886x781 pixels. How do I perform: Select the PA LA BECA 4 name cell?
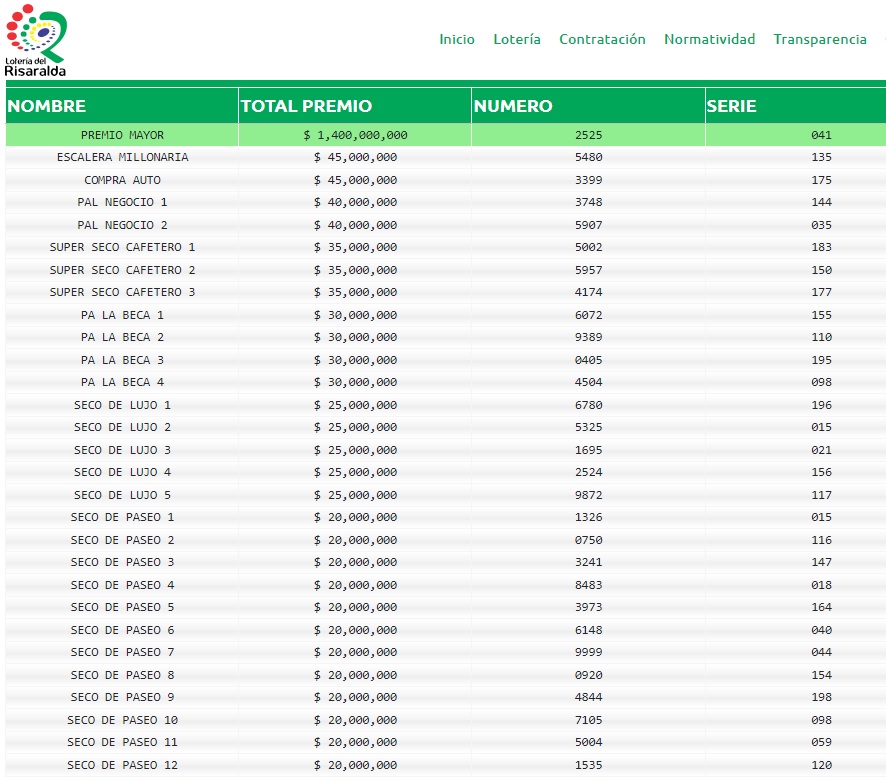tap(122, 382)
